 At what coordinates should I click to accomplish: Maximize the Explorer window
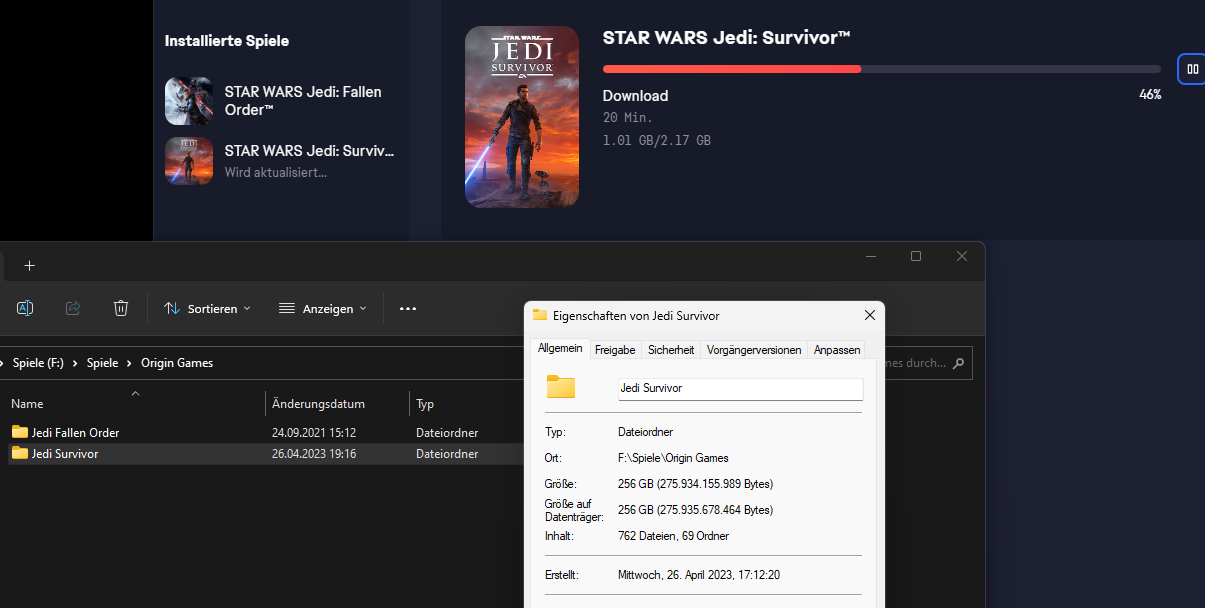[x=916, y=257]
